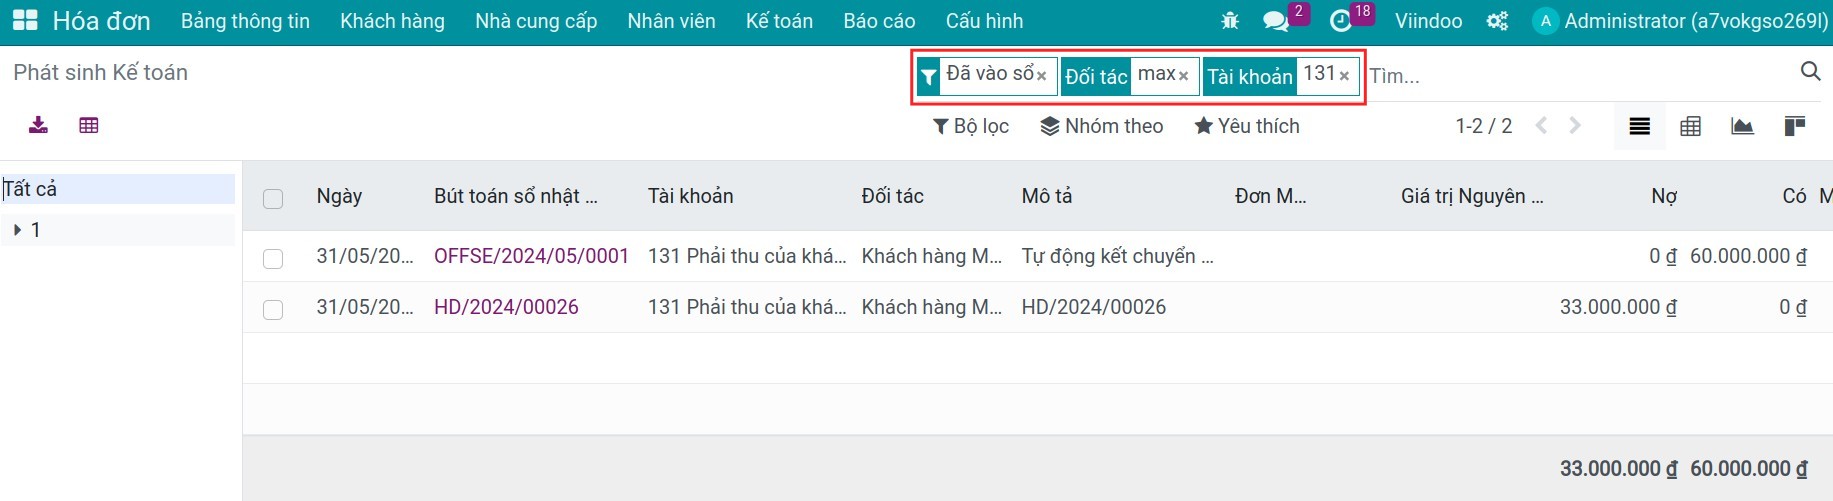1833x501 pixels.
Task: Open the debug bug icon menu
Action: click(1230, 20)
